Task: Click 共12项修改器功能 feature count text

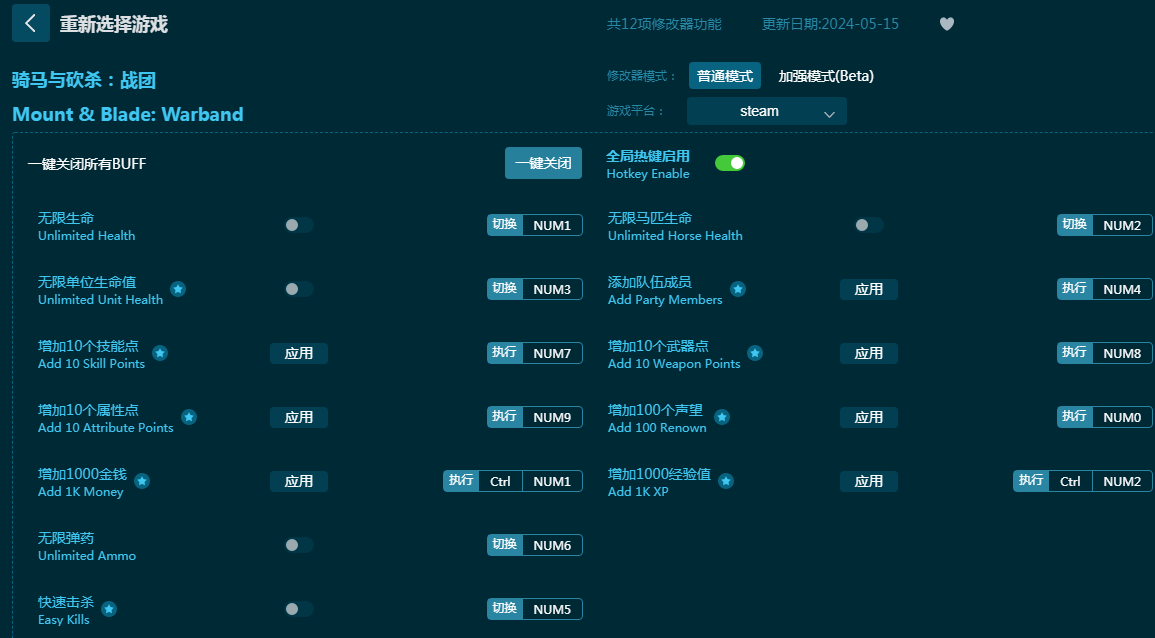Action: point(664,24)
